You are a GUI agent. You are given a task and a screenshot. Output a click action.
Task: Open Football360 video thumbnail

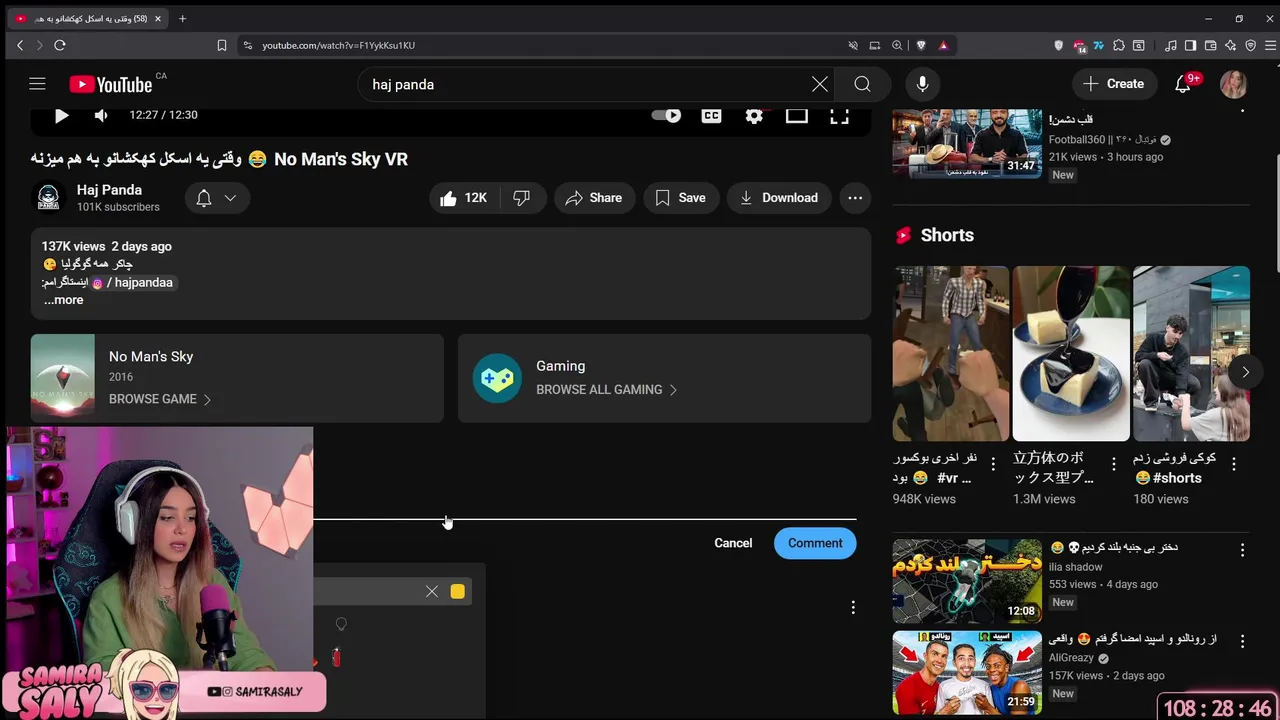[x=967, y=143]
